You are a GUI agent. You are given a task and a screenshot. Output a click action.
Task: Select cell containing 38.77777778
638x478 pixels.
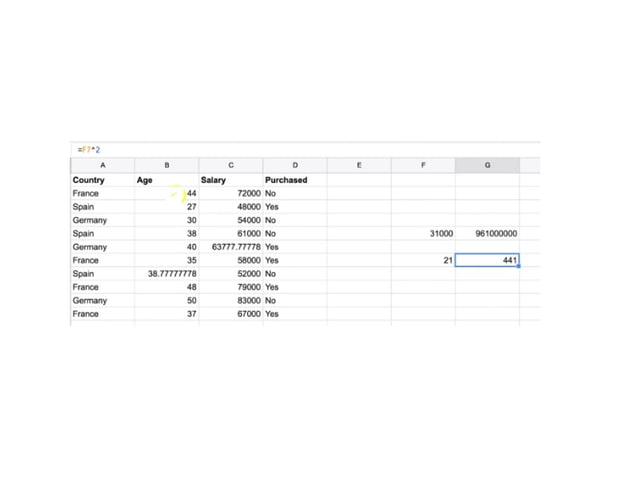coord(166,273)
